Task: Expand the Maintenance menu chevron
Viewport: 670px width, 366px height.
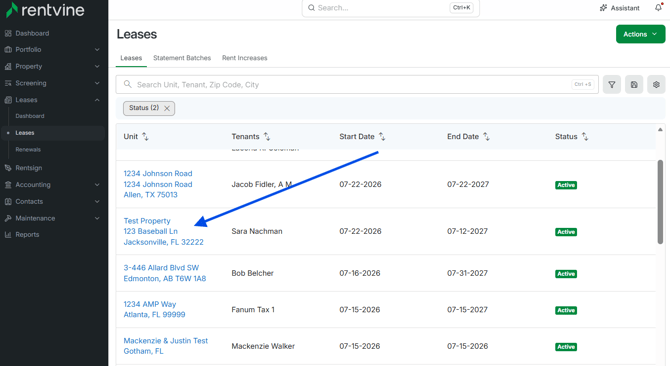Action: point(97,218)
